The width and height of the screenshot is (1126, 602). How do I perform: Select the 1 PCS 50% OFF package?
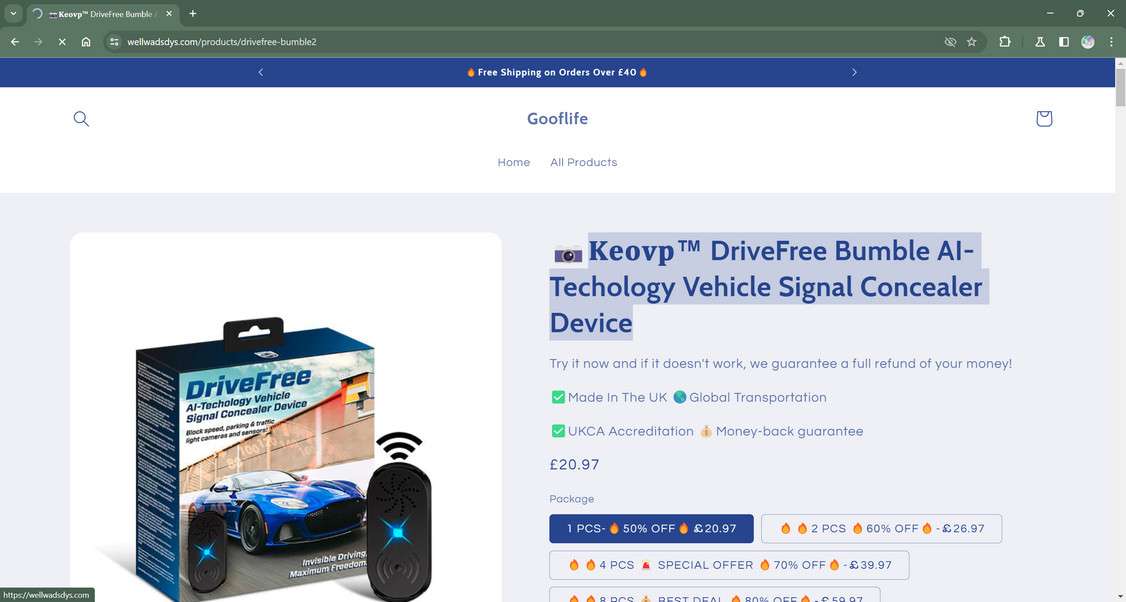tap(651, 529)
